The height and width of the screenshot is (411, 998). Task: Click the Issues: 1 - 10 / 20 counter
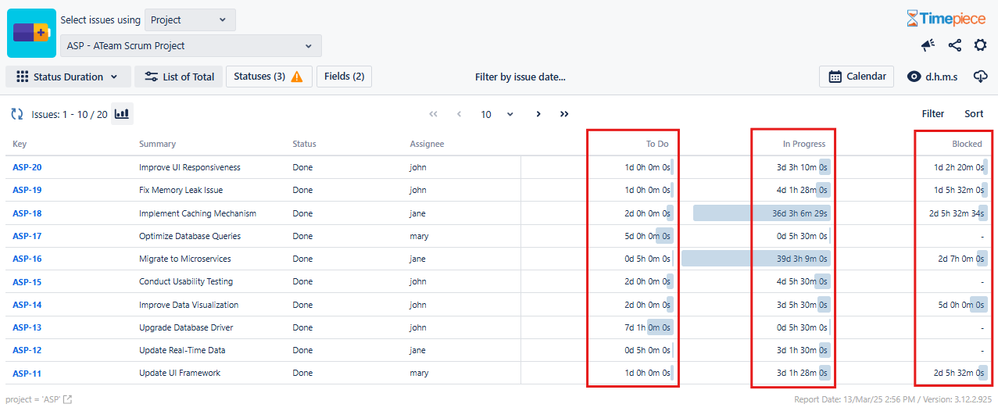69,115
